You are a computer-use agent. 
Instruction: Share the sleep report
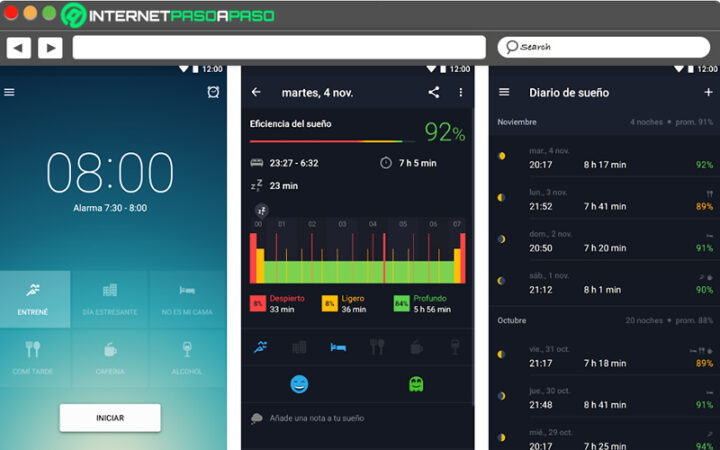pos(433,92)
